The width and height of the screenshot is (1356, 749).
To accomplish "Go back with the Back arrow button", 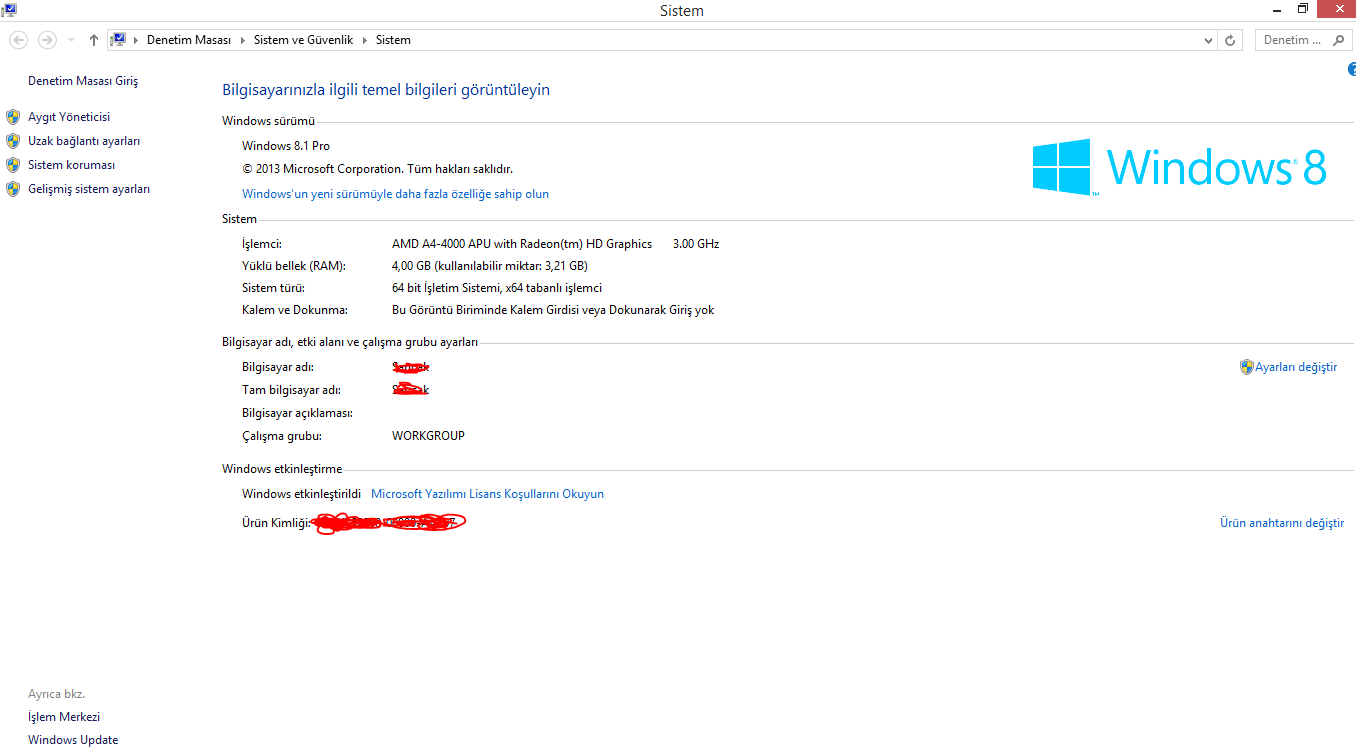I will click(x=18, y=40).
